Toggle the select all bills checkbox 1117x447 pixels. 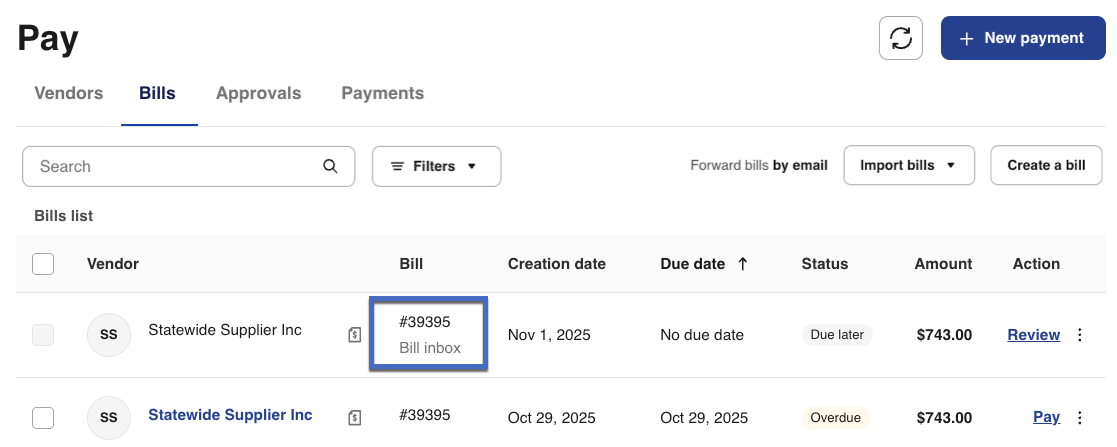[43, 264]
